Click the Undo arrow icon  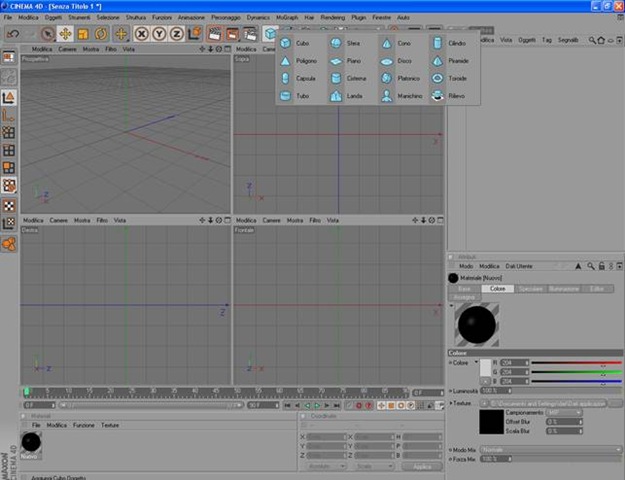pos(13,34)
